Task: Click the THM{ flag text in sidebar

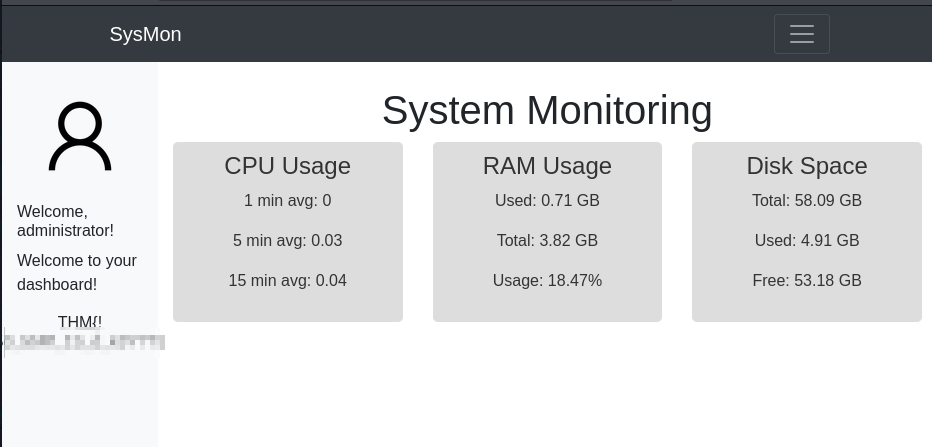Action: click(80, 322)
